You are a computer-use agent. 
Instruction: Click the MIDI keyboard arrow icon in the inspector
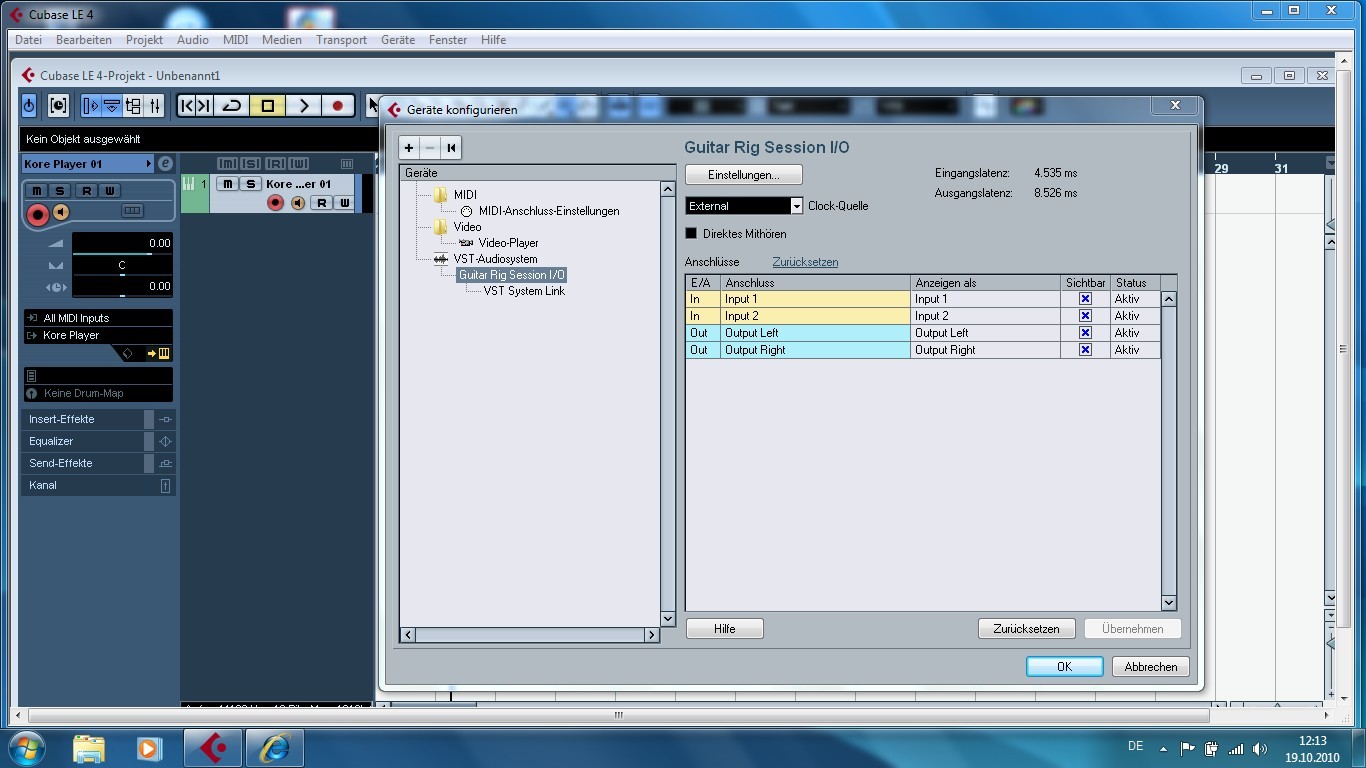coord(158,353)
